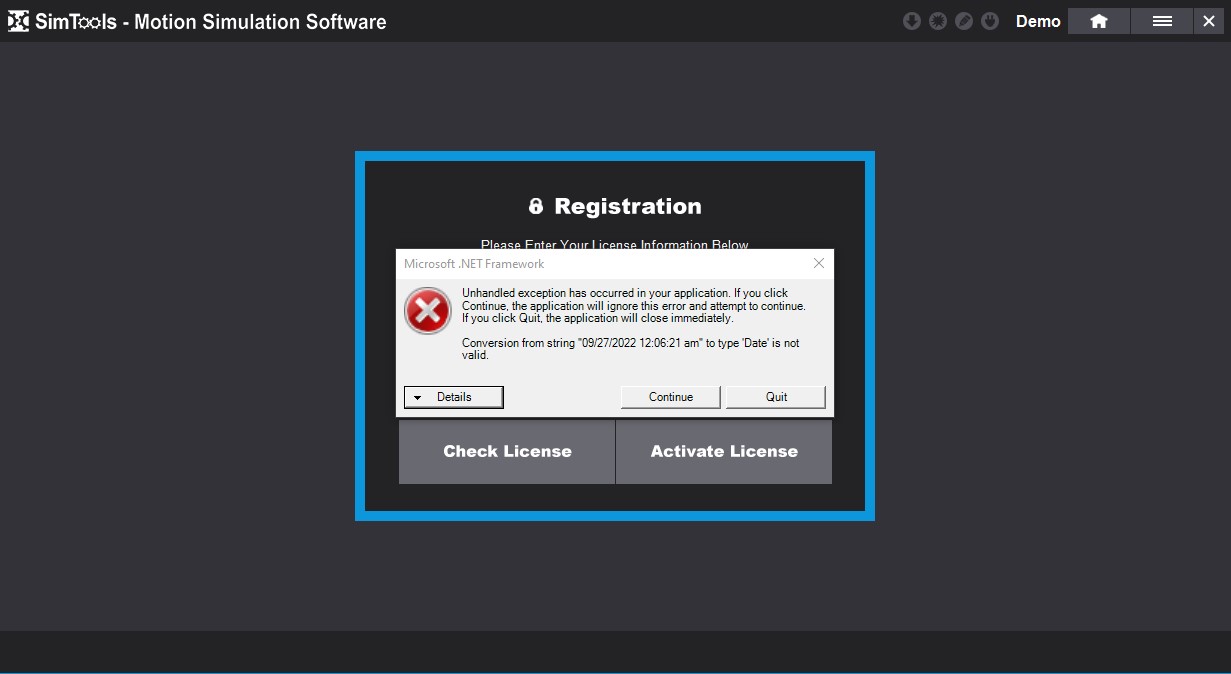Click the Check License button

click(x=507, y=452)
